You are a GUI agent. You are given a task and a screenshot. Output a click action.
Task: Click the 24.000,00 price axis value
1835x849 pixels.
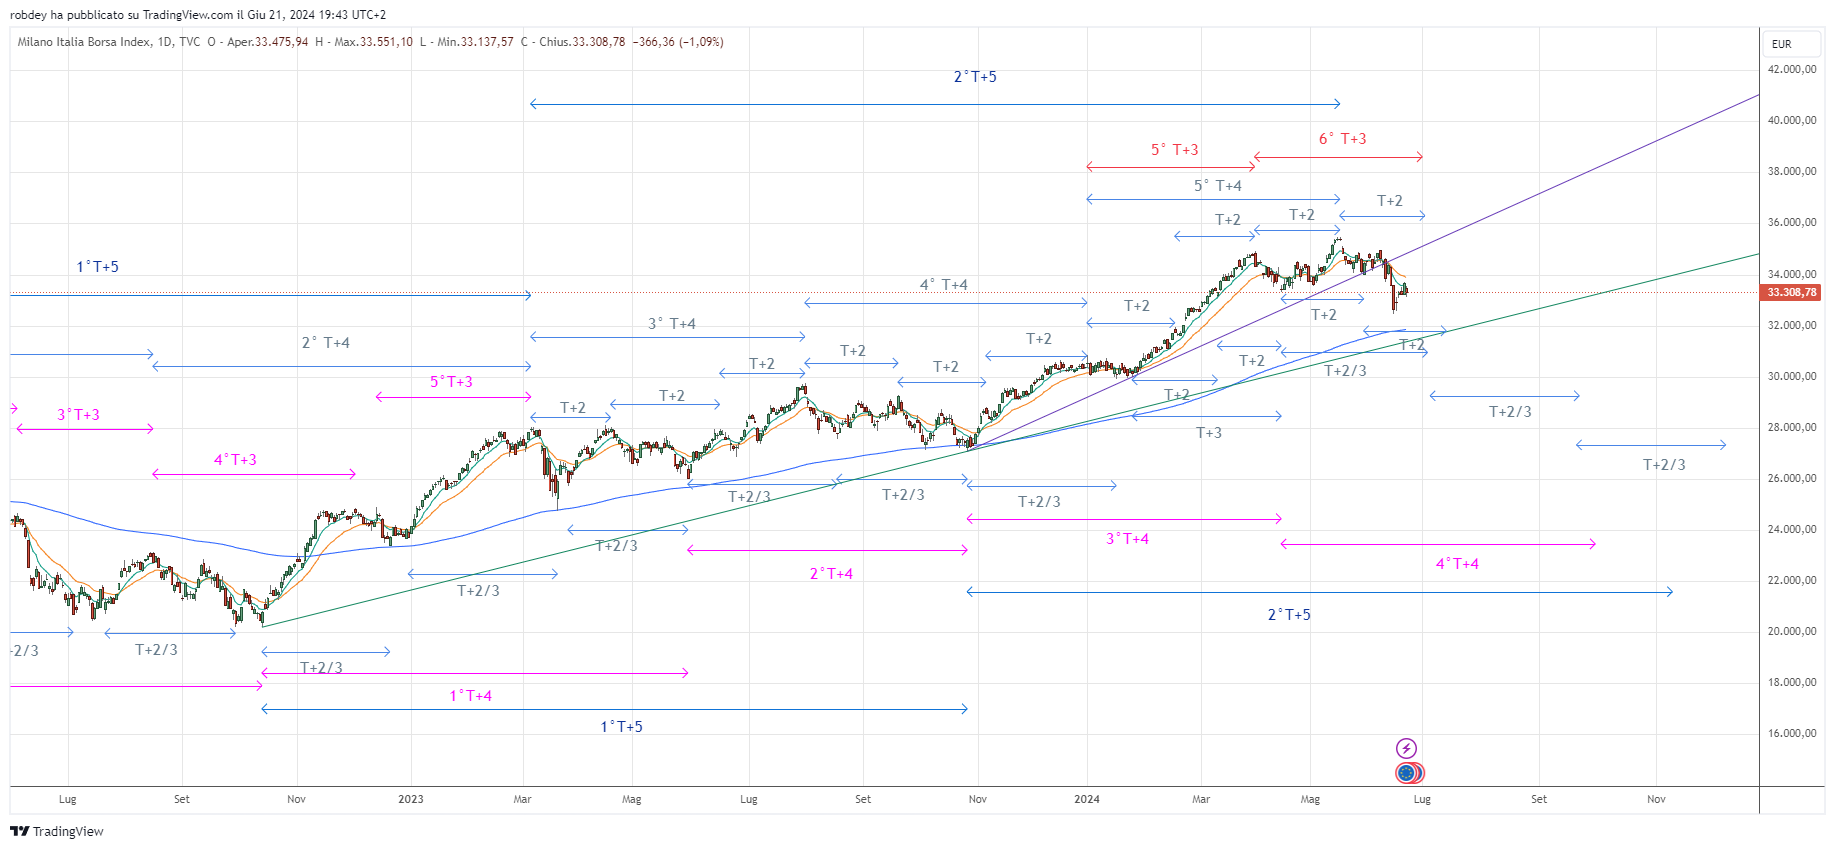1792,529
